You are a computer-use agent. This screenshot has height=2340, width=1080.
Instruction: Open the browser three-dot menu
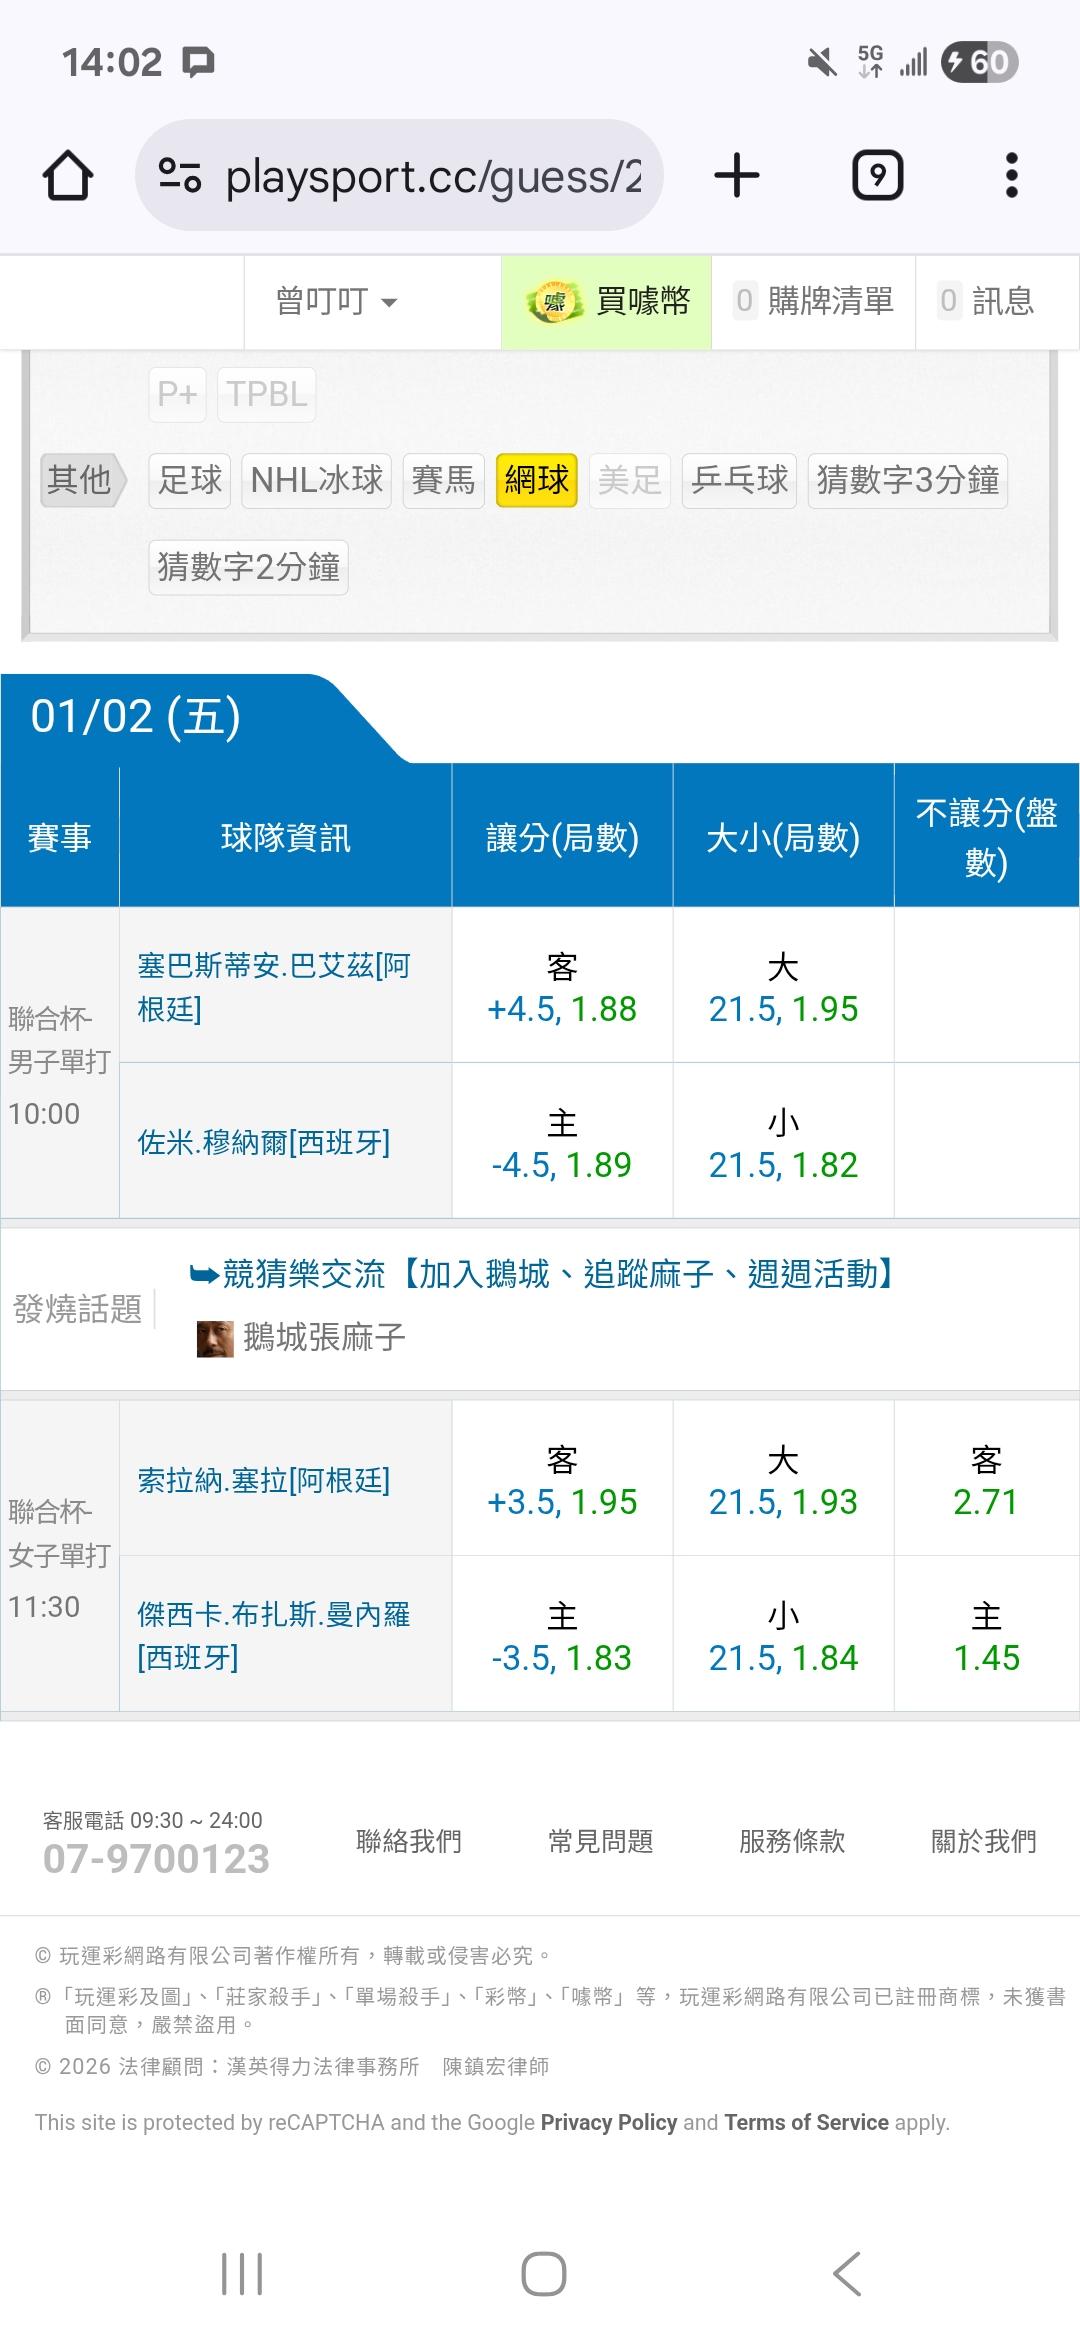point(1011,176)
